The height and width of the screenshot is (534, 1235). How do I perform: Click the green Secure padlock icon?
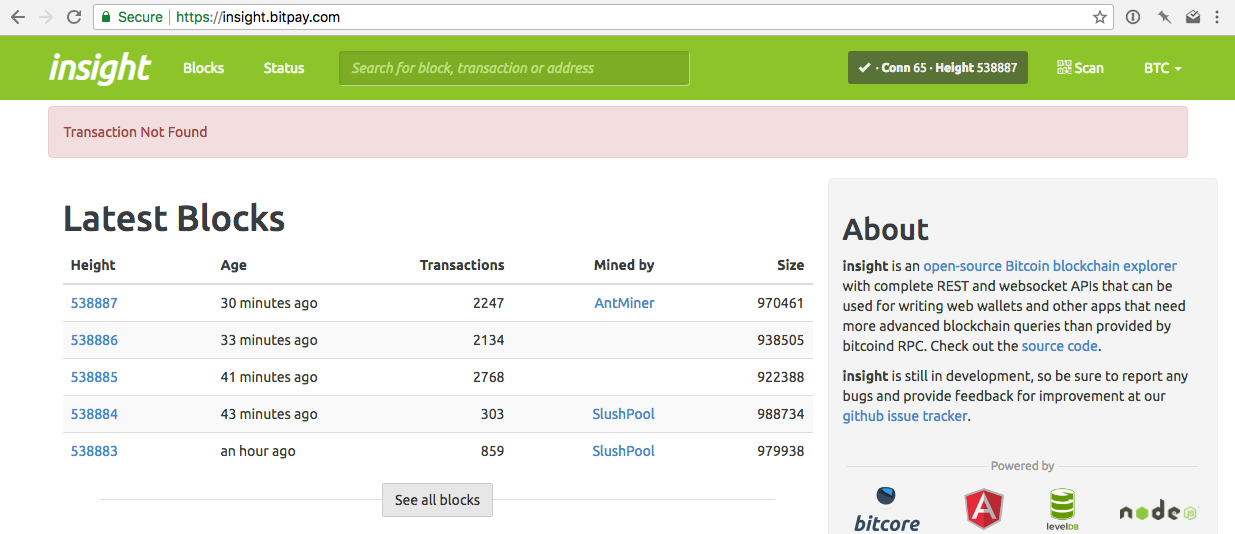[106, 17]
